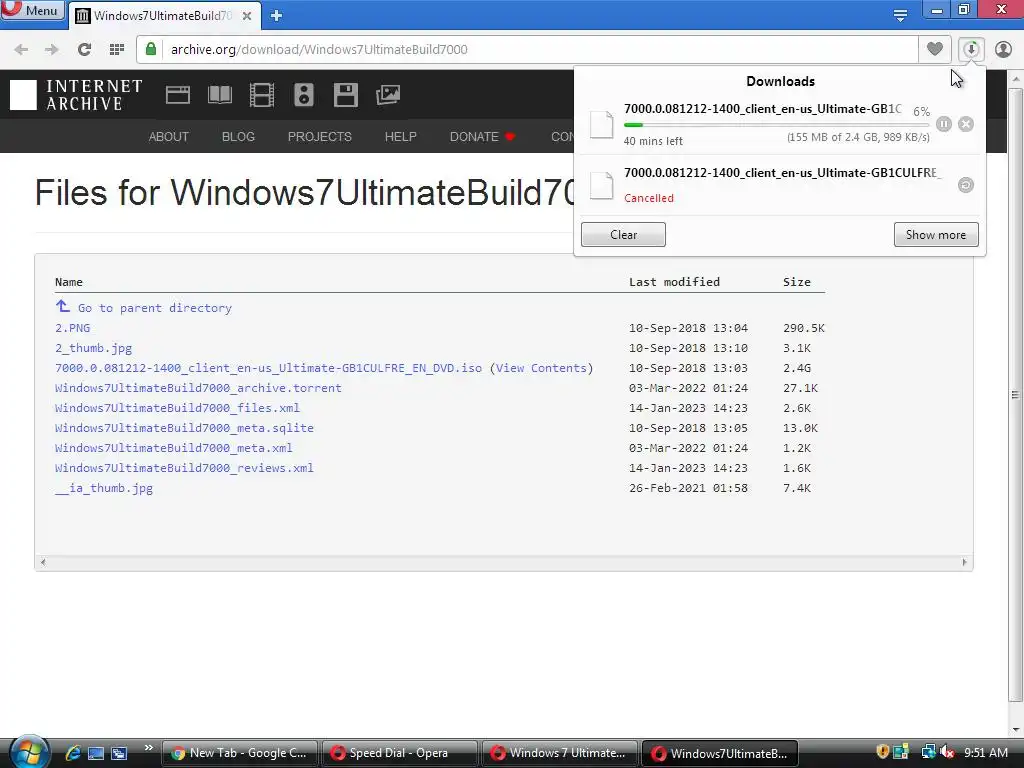The image size is (1024, 768).
Task: Open Web archive icon
Action: [178, 95]
